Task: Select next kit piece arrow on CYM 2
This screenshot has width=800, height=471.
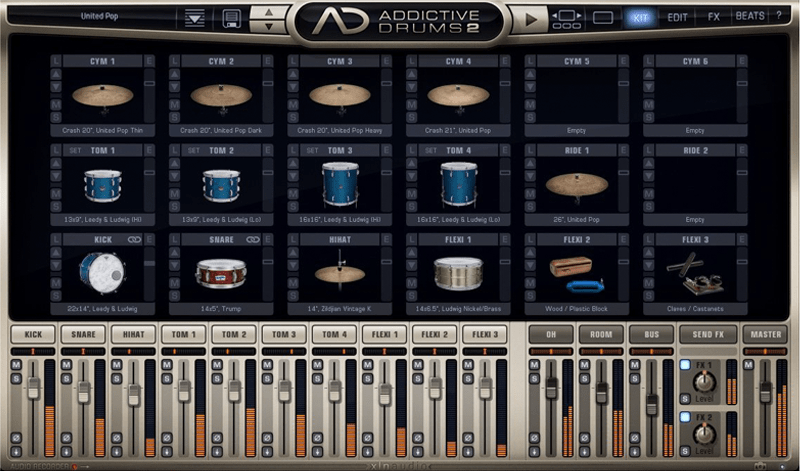Action: 175,88
